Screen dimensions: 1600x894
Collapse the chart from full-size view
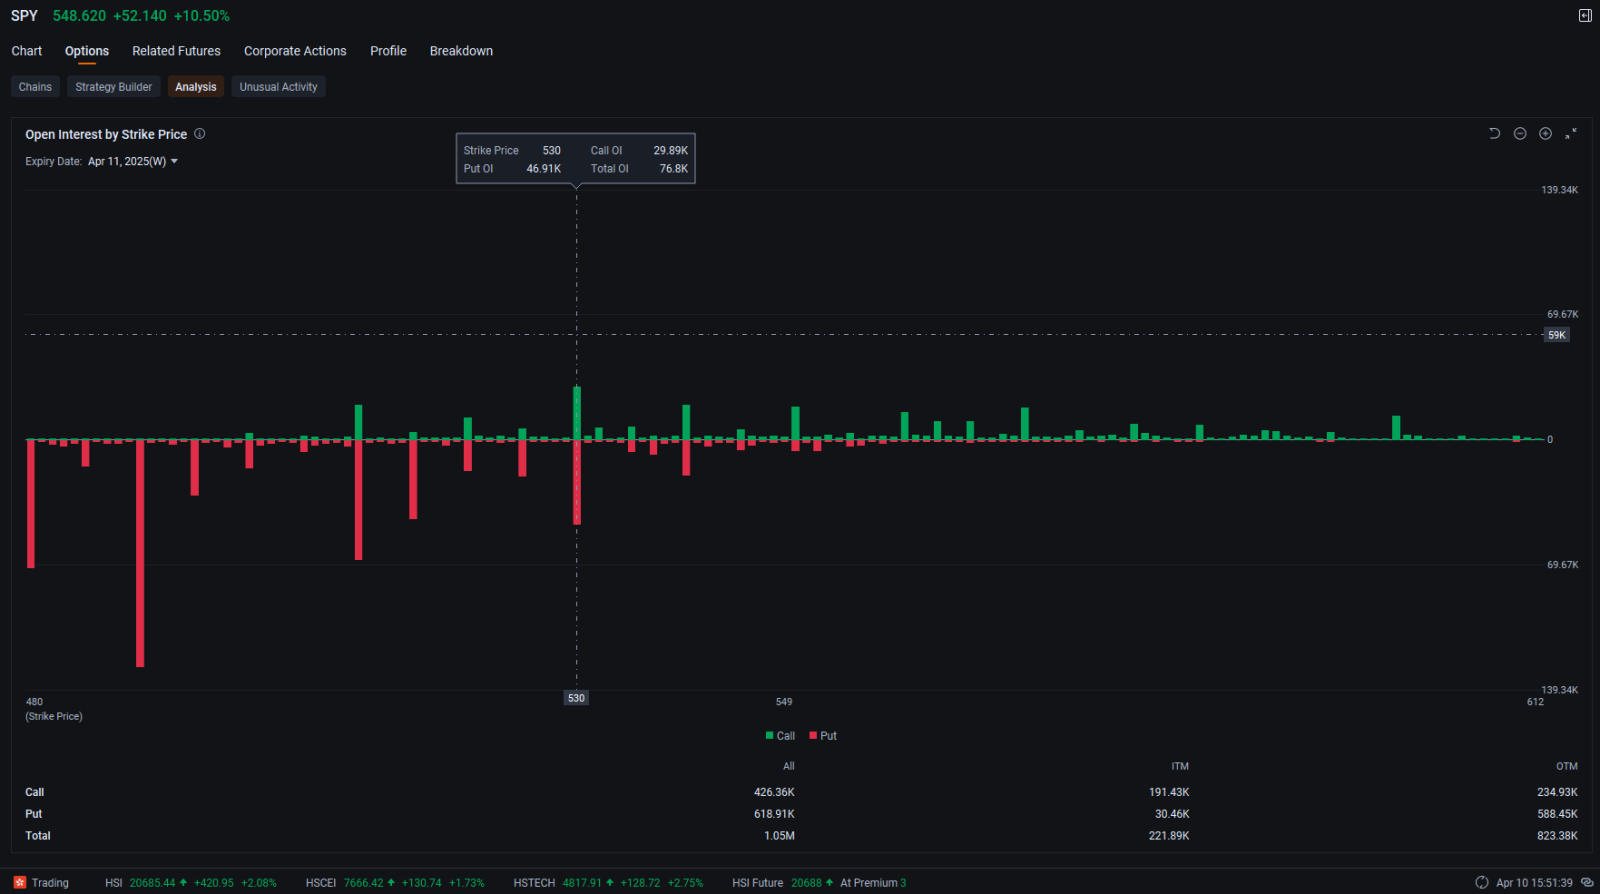click(x=1571, y=133)
